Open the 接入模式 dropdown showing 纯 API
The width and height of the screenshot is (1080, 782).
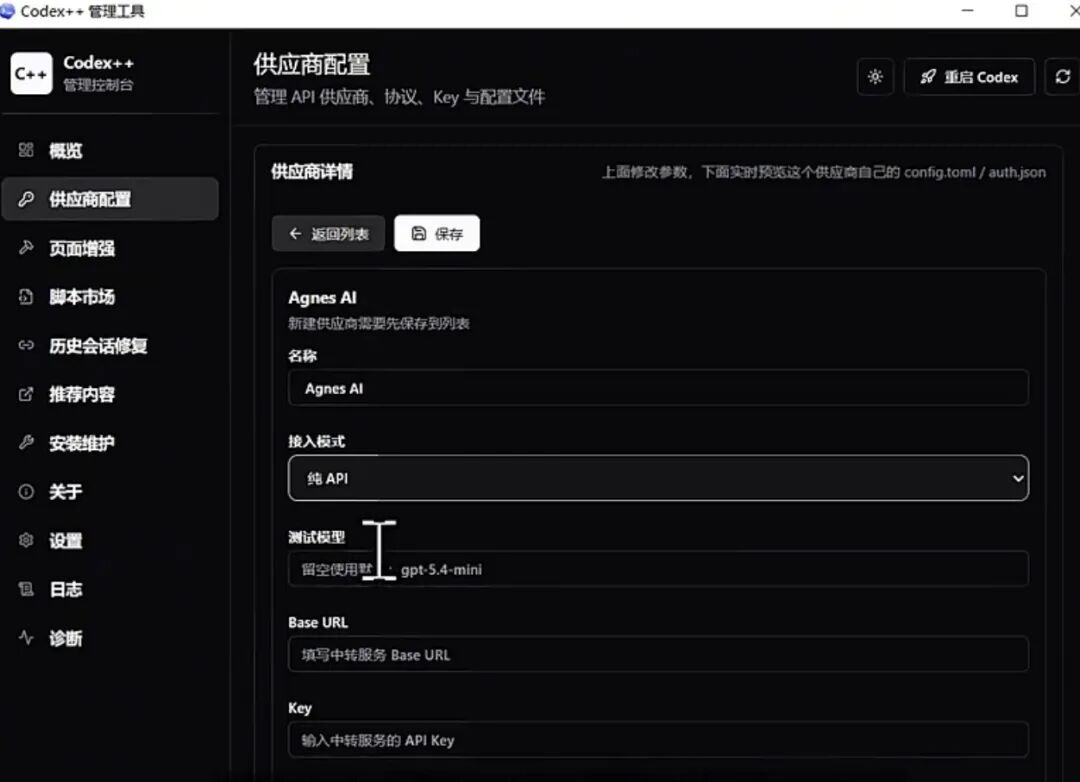click(x=658, y=478)
